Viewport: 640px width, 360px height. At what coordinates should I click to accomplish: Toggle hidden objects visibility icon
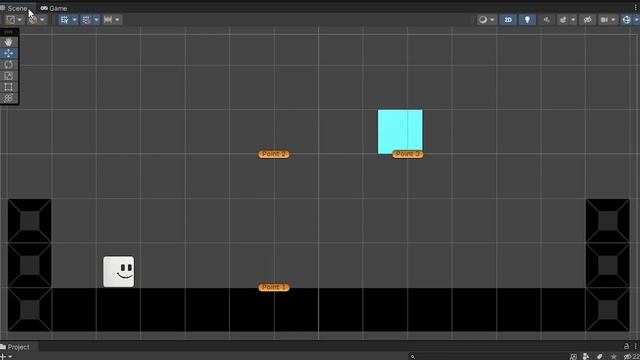(x=588, y=20)
